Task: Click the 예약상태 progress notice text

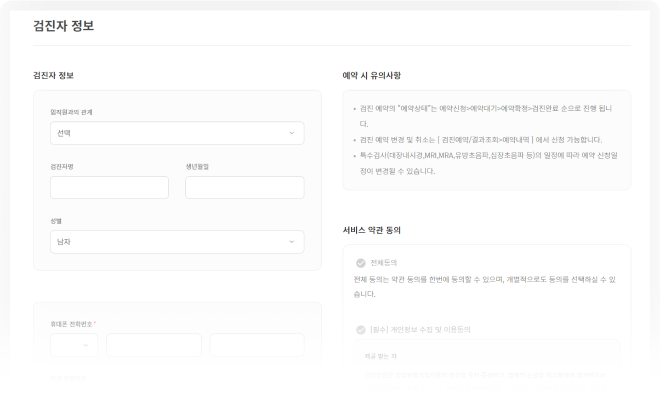Action: [x=485, y=116]
